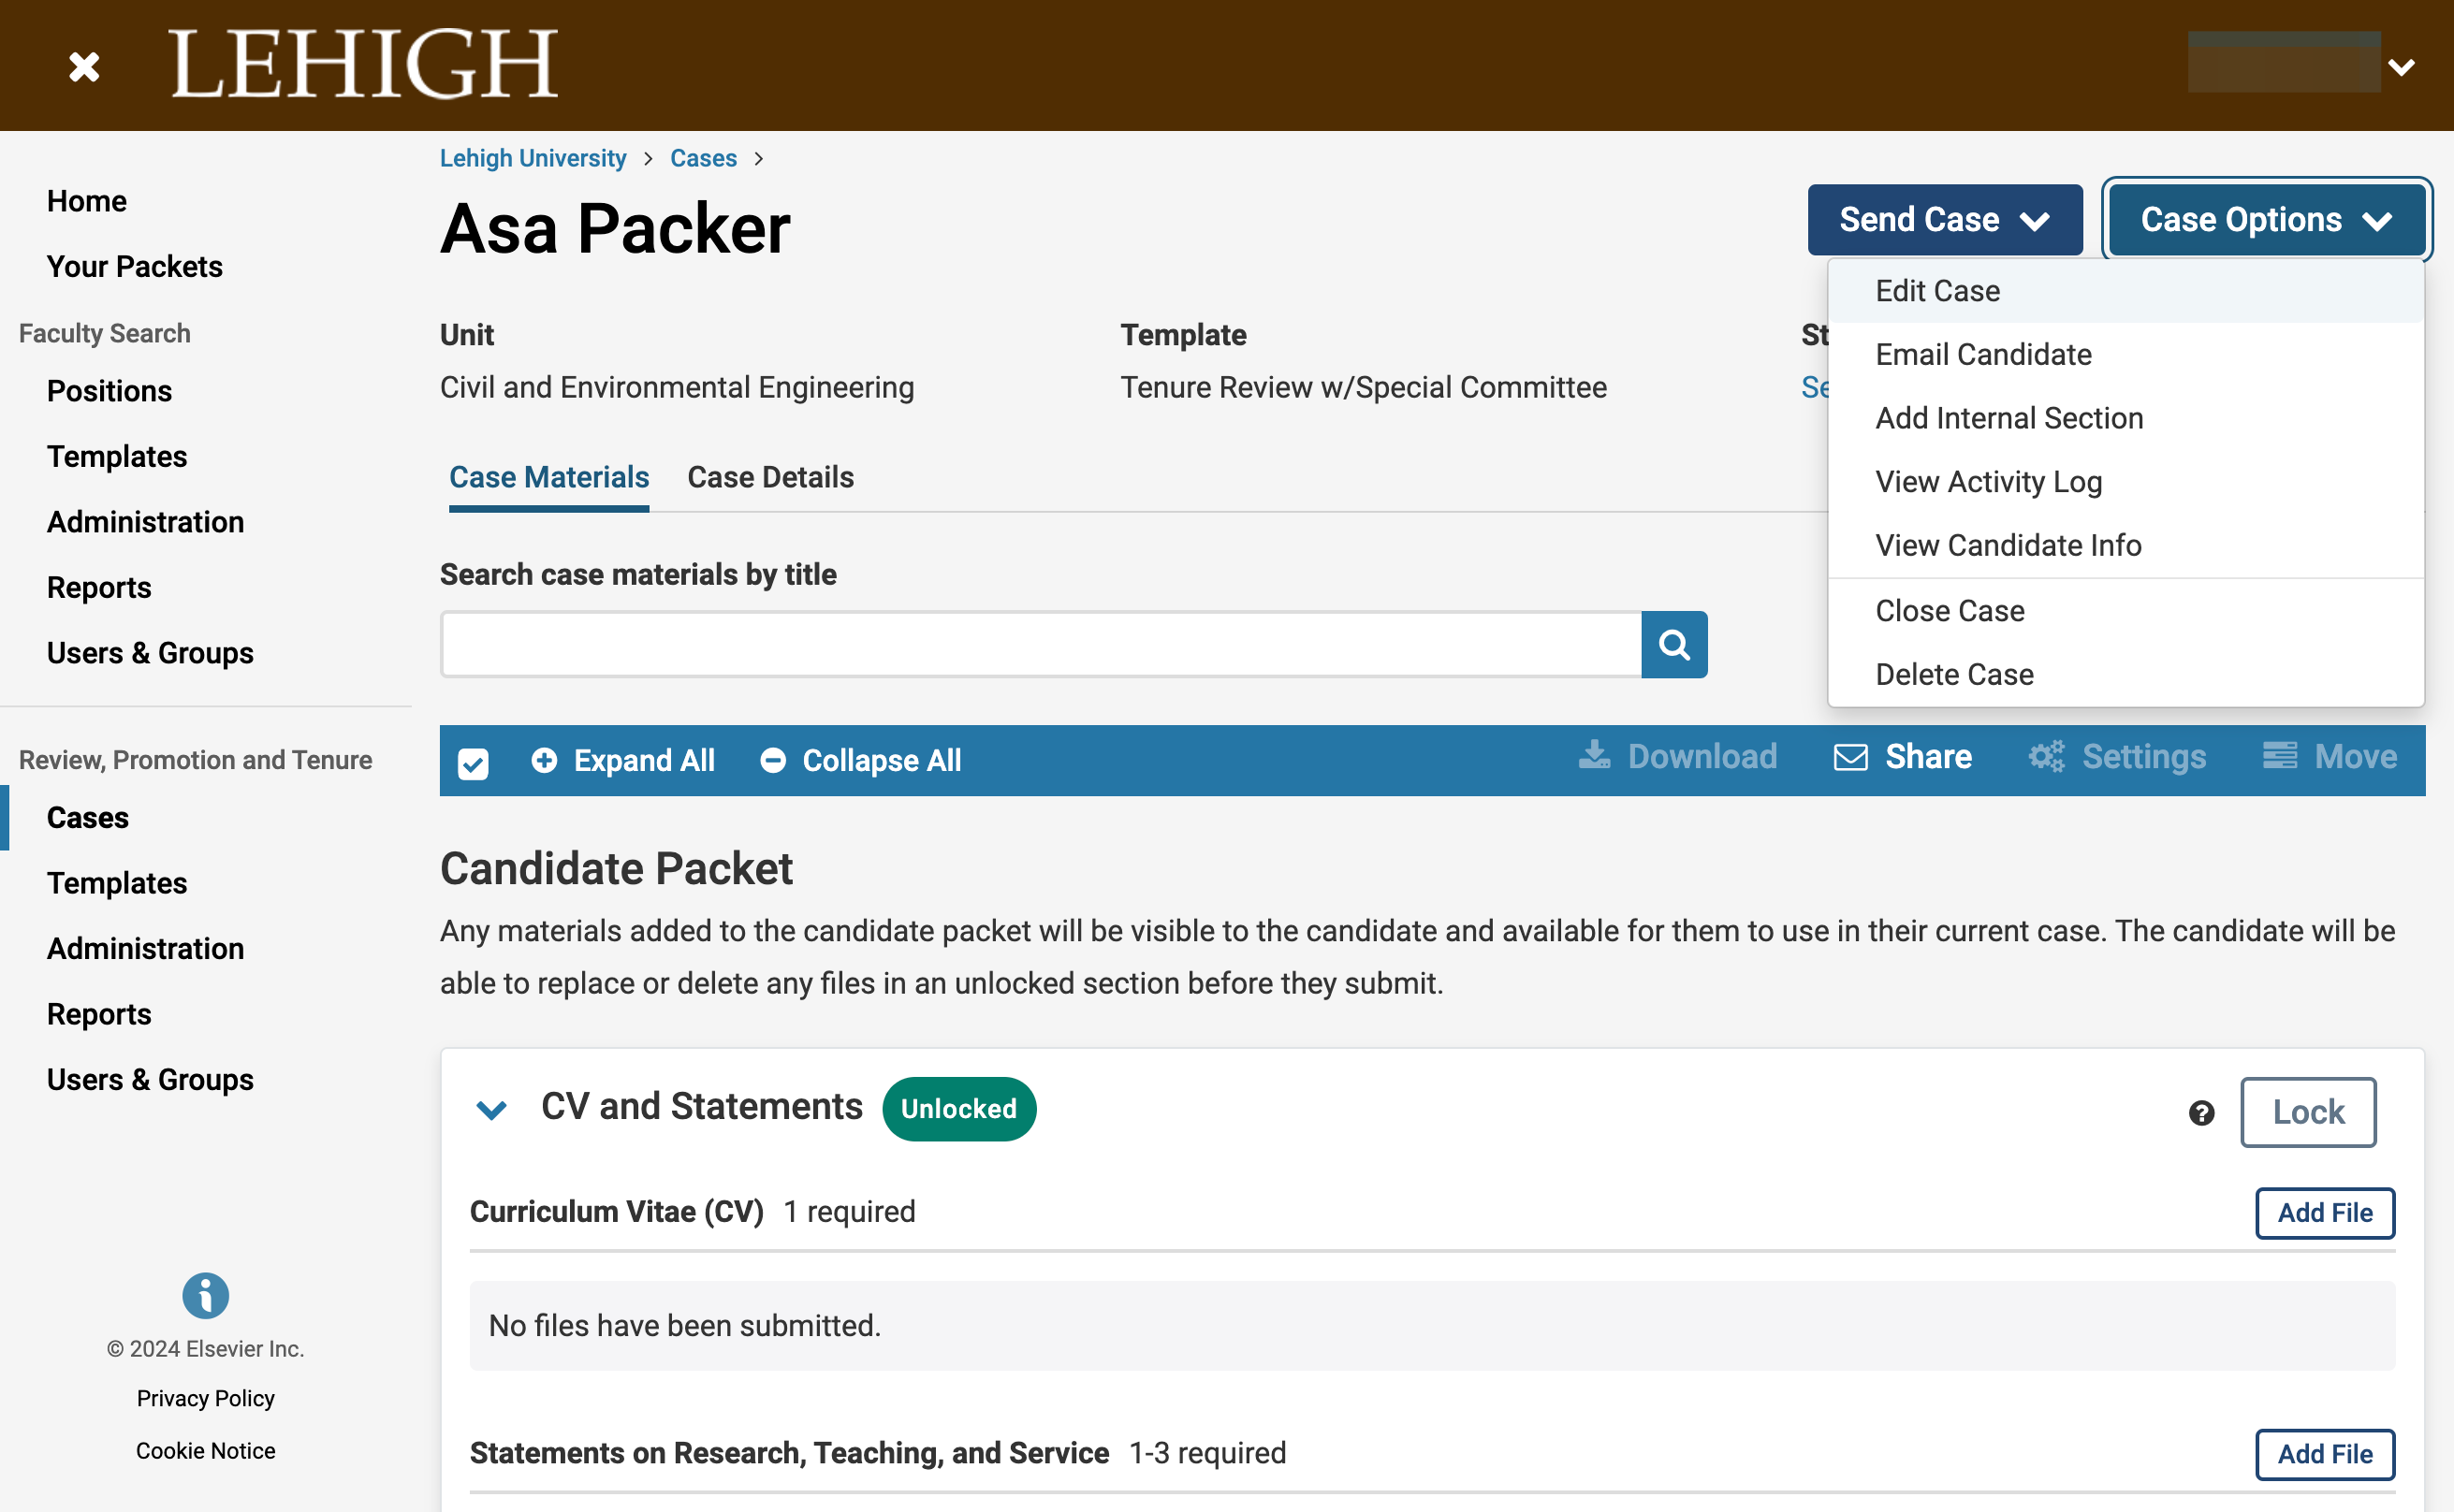The width and height of the screenshot is (2454, 1512).
Task: Open View Activity Log
Action: (x=2125, y=481)
